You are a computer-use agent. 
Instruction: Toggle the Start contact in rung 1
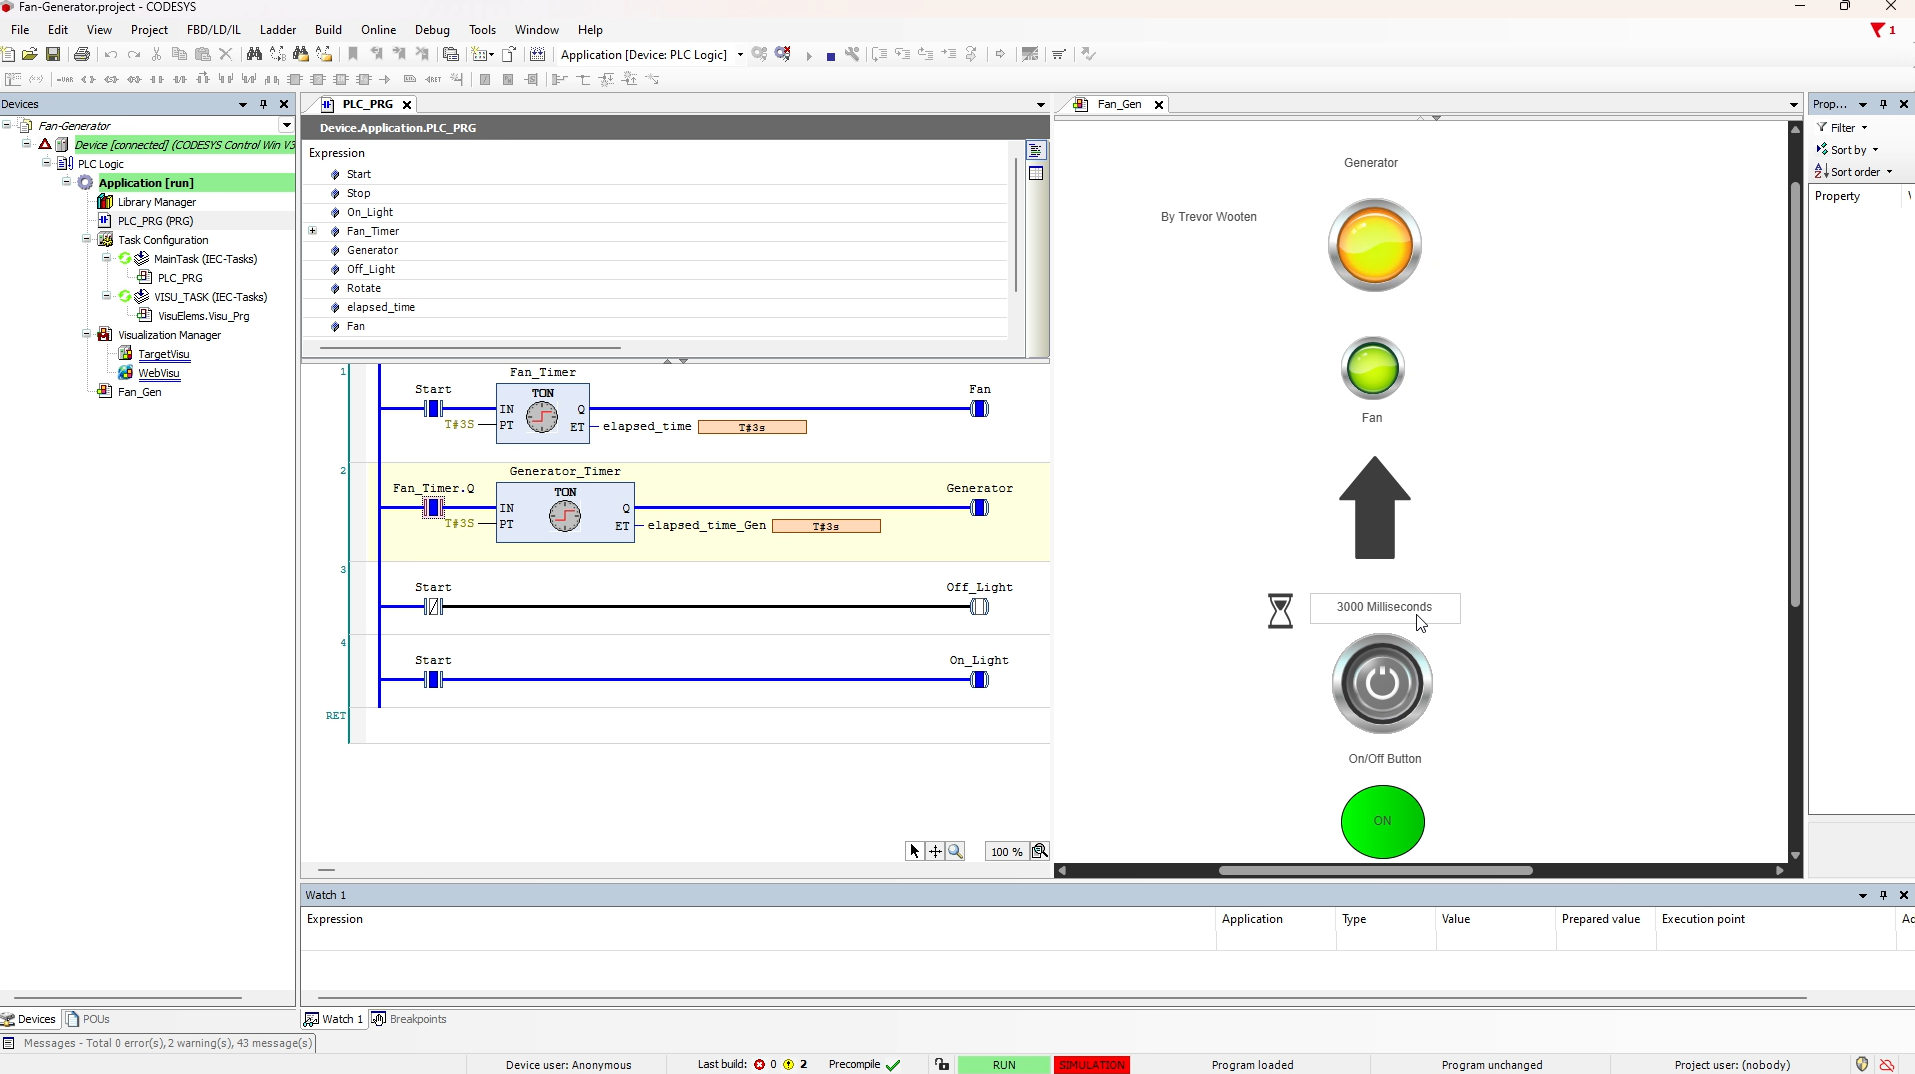433,408
